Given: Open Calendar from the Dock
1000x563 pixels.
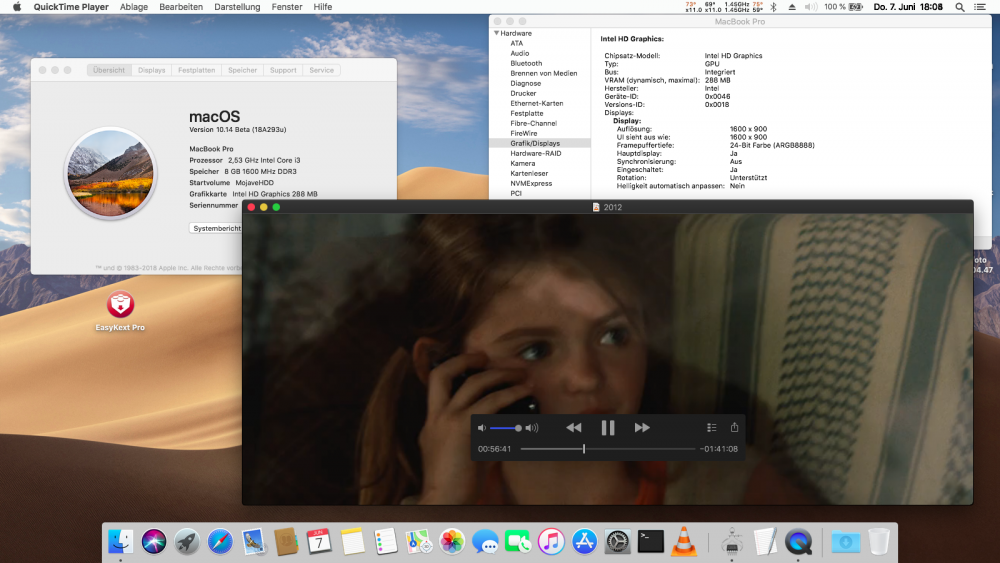Looking at the screenshot, I should 319,542.
